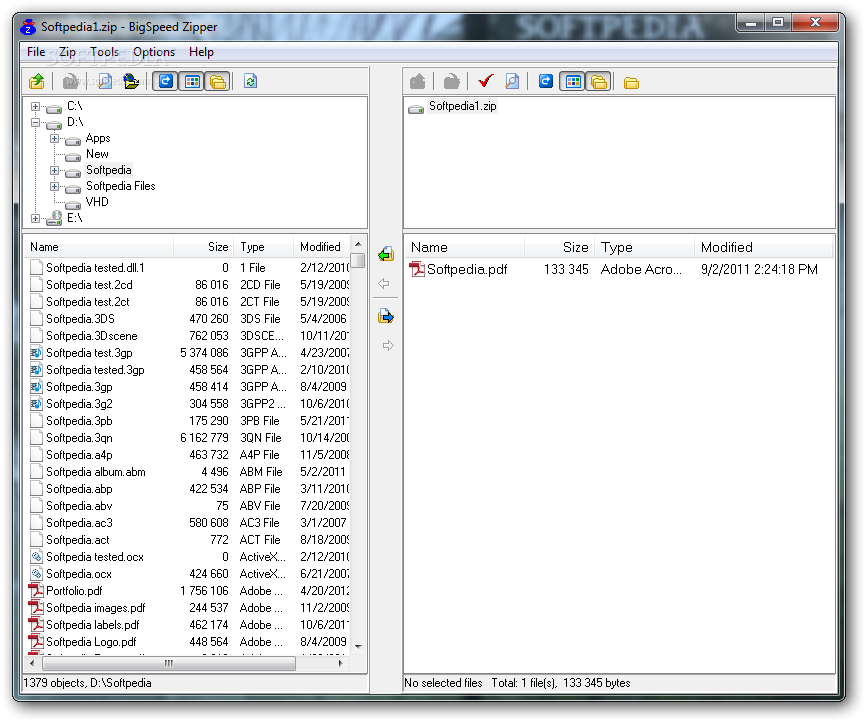Select New folder in tree

[97, 154]
